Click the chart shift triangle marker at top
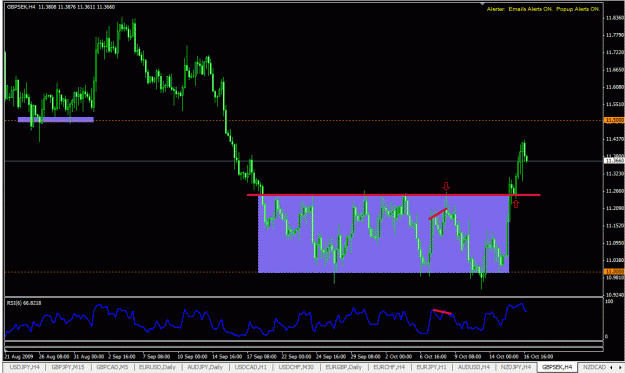The height and width of the screenshot is (373, 625). (482, 4)
